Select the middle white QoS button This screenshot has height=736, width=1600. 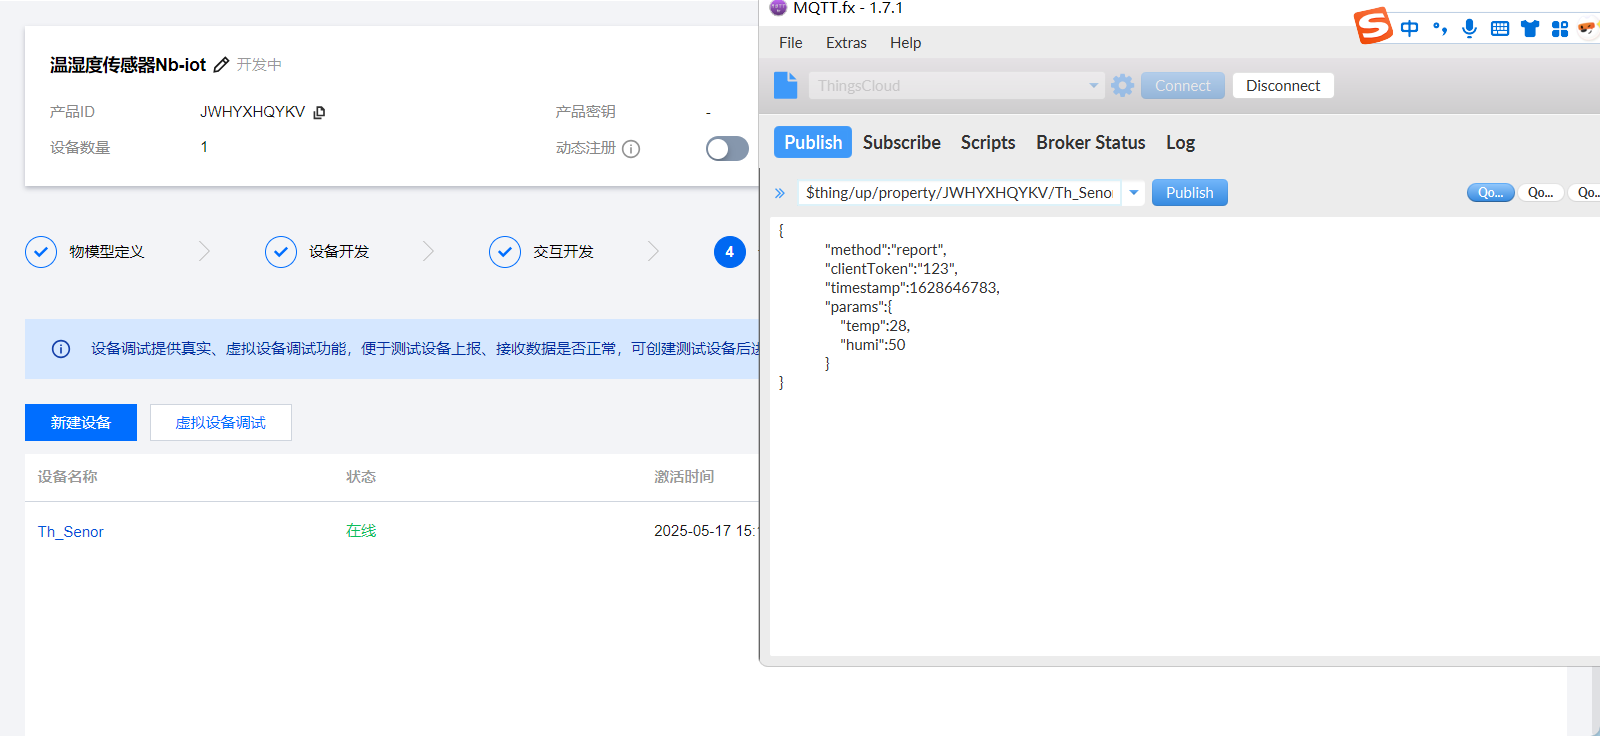(1541, 193)
